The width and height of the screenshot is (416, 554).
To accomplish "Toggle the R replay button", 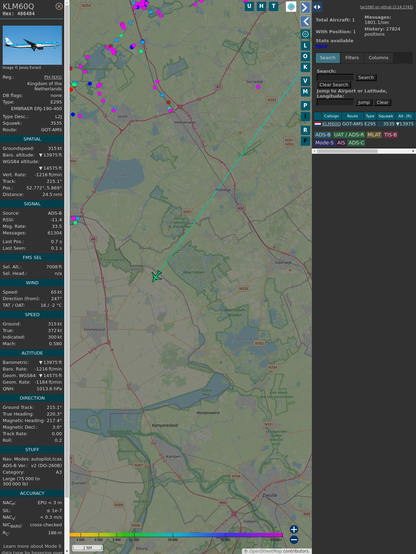I will point(305,130).
